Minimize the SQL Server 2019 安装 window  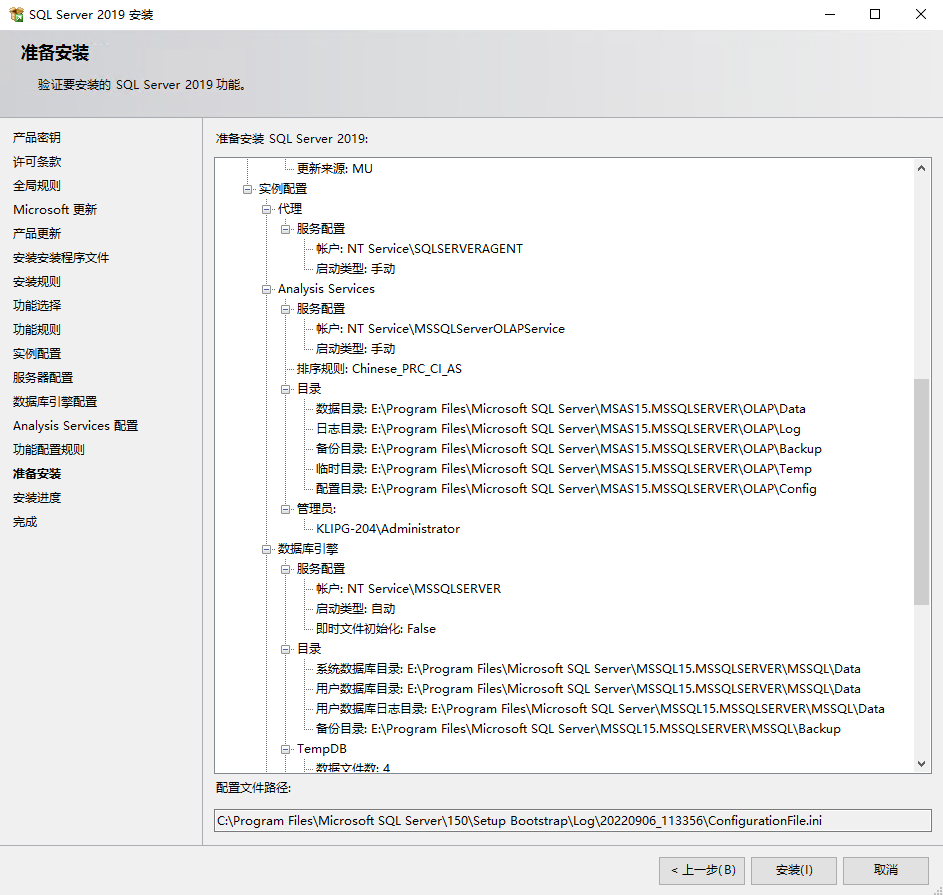[830, 14]
